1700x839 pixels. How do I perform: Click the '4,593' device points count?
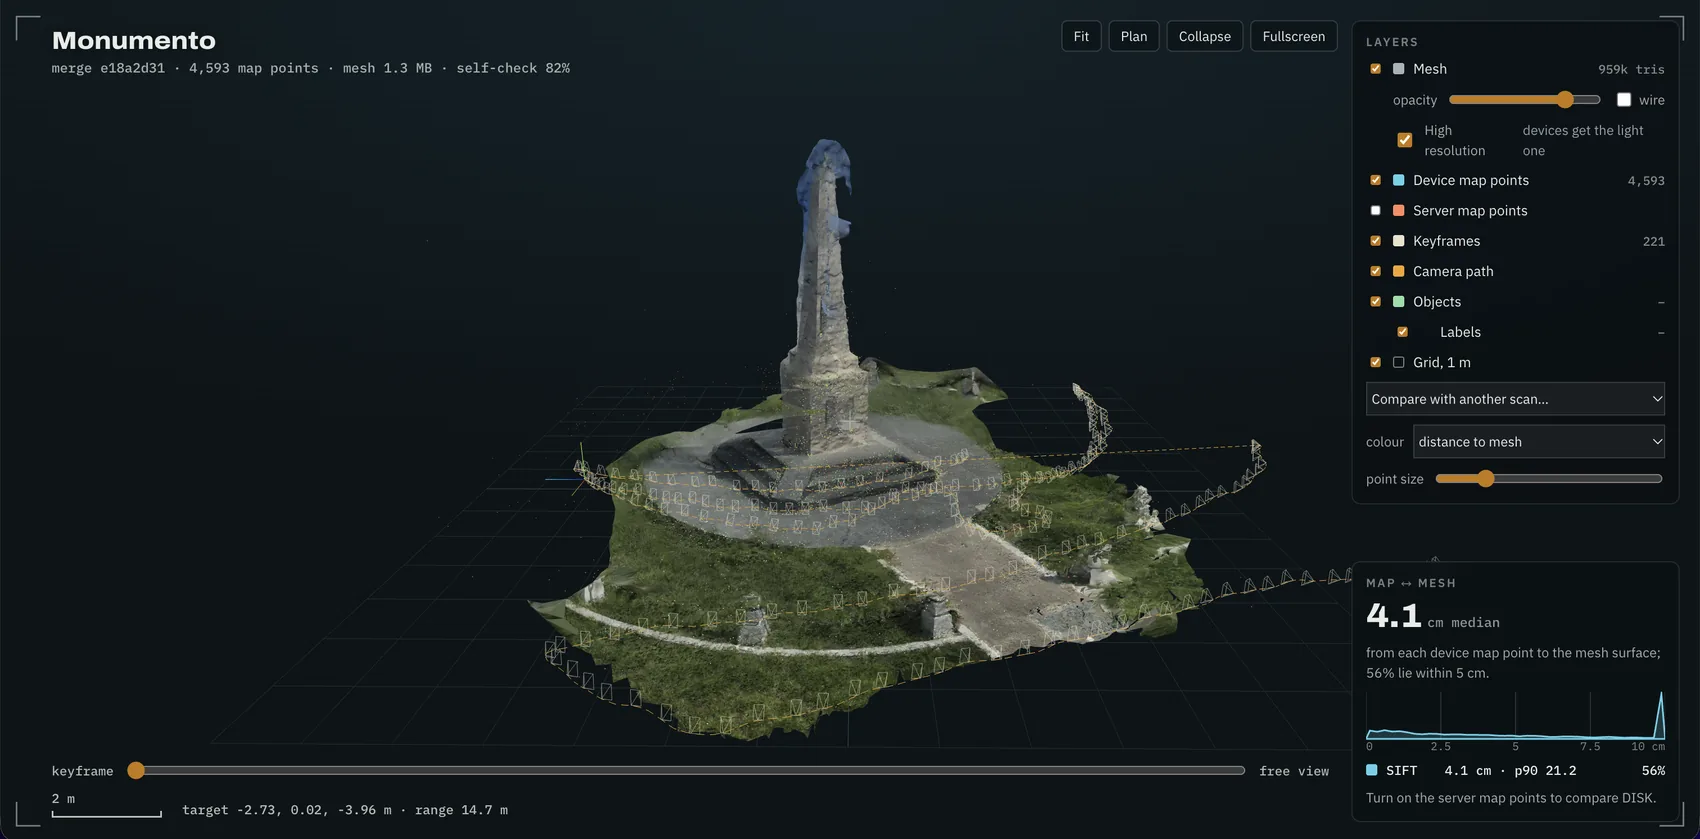point(1646,181)
